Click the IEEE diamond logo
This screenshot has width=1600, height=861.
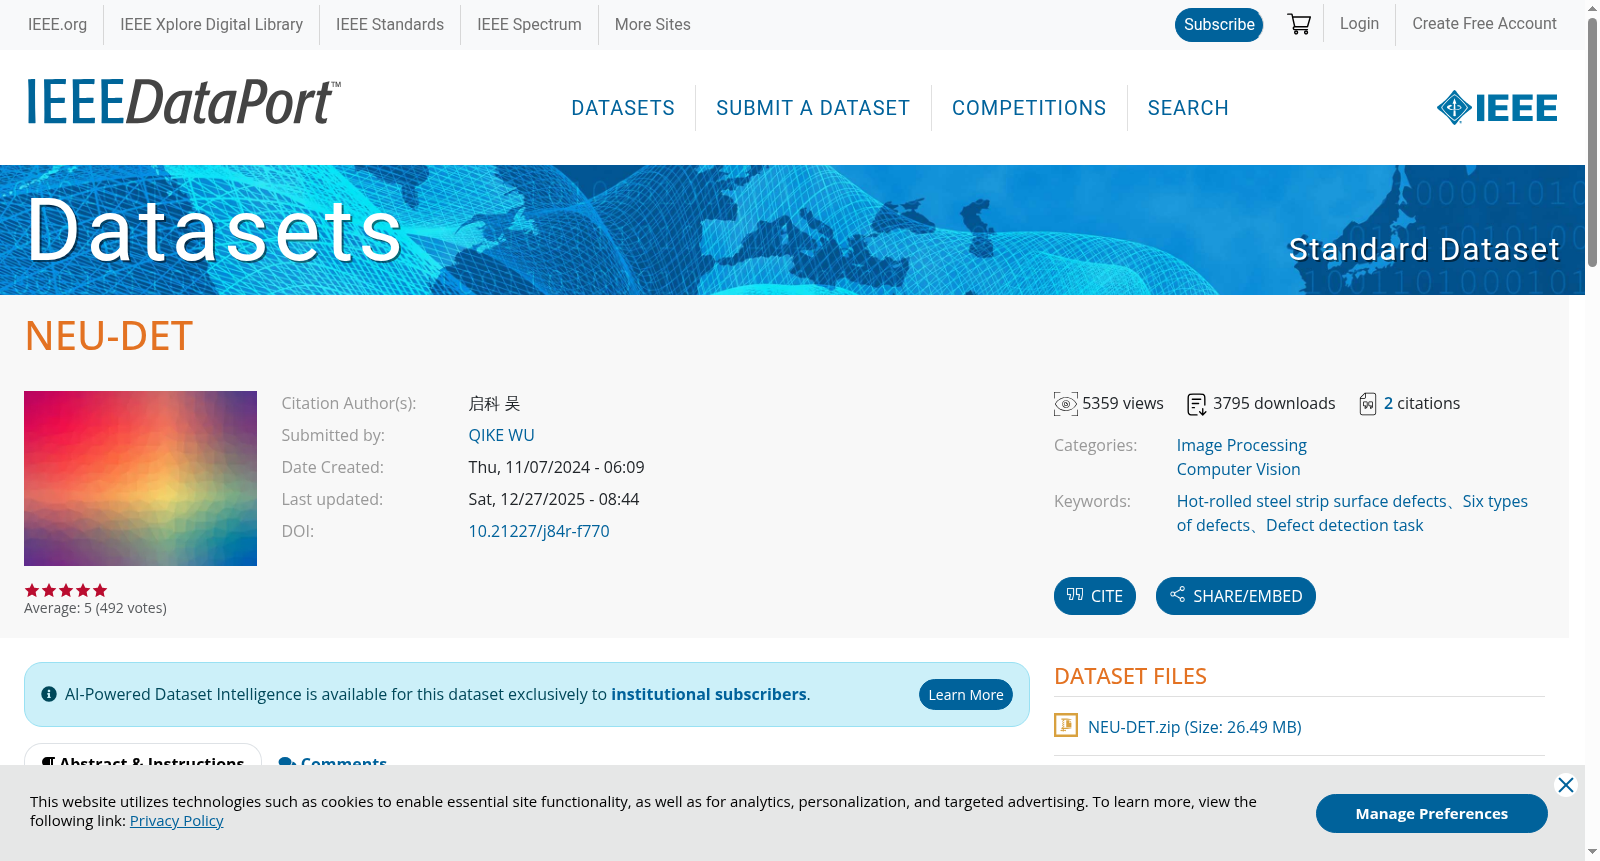[x=1496, y=107]
